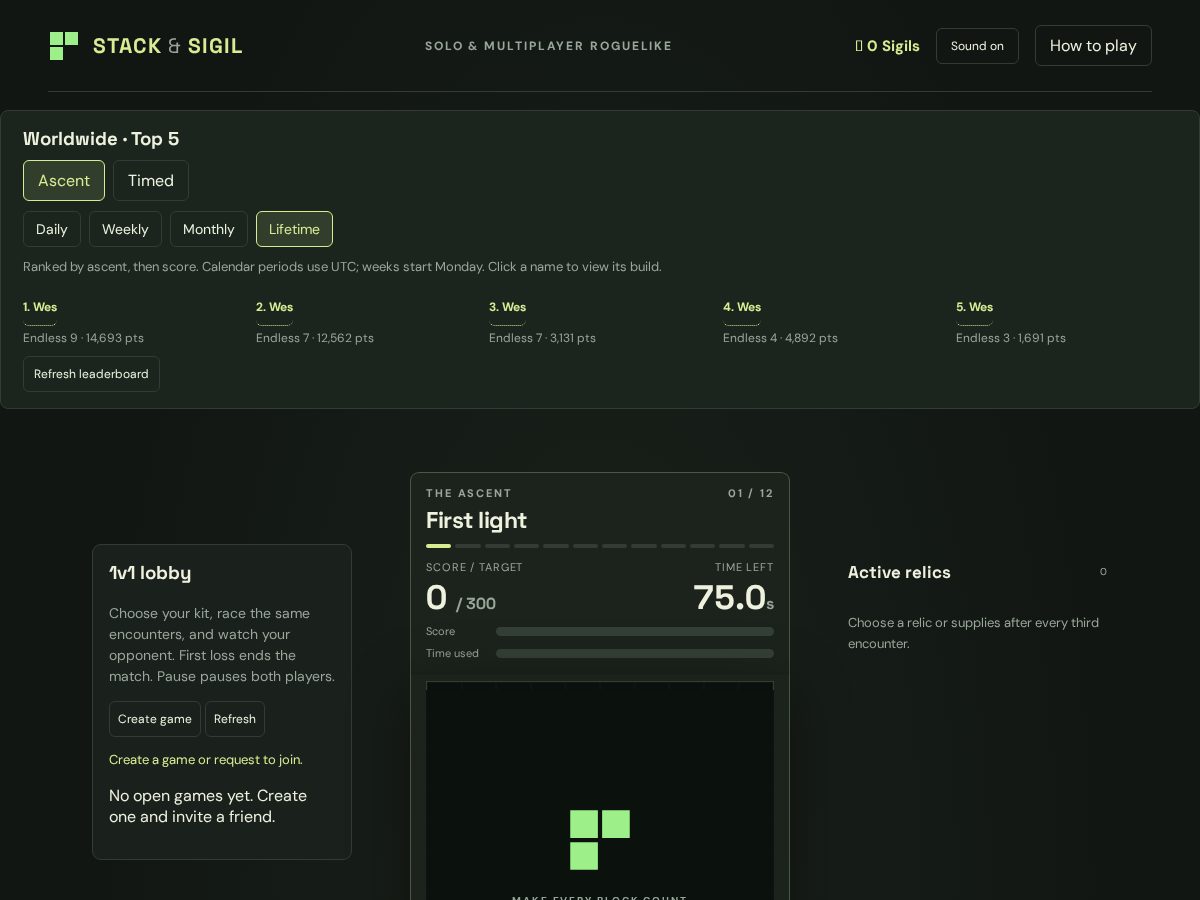Select the Monthly period filter
The image size is (1200, 900).
point(209,229)
